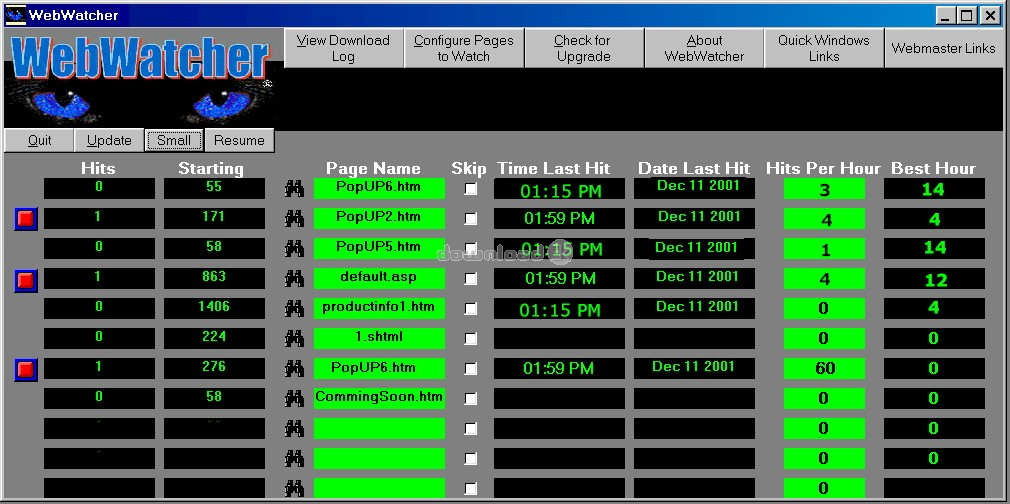Select the PopUP5.htm page name field
Image resolution: width=1010 pixels, height=504 pixels.
[x=379, y=247]
